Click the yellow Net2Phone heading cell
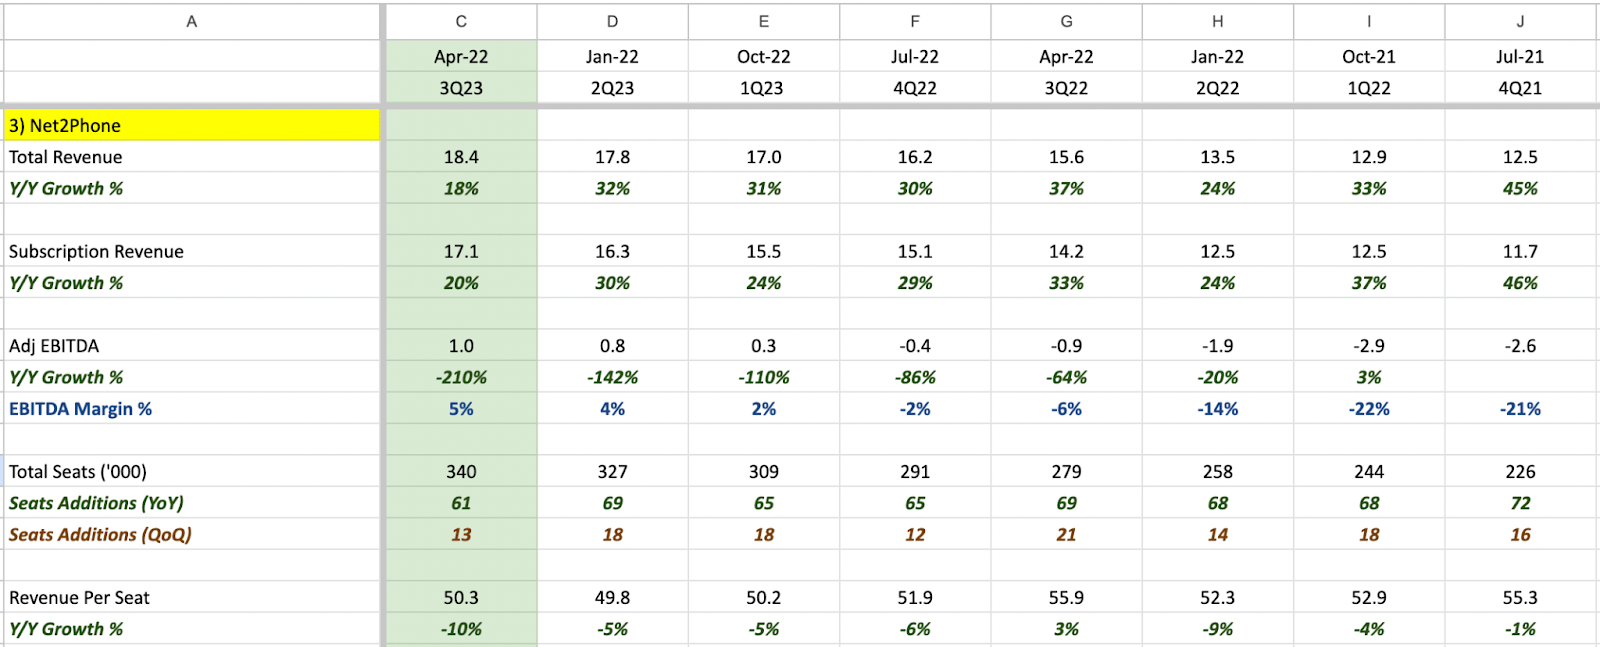 tap(191, 125)
